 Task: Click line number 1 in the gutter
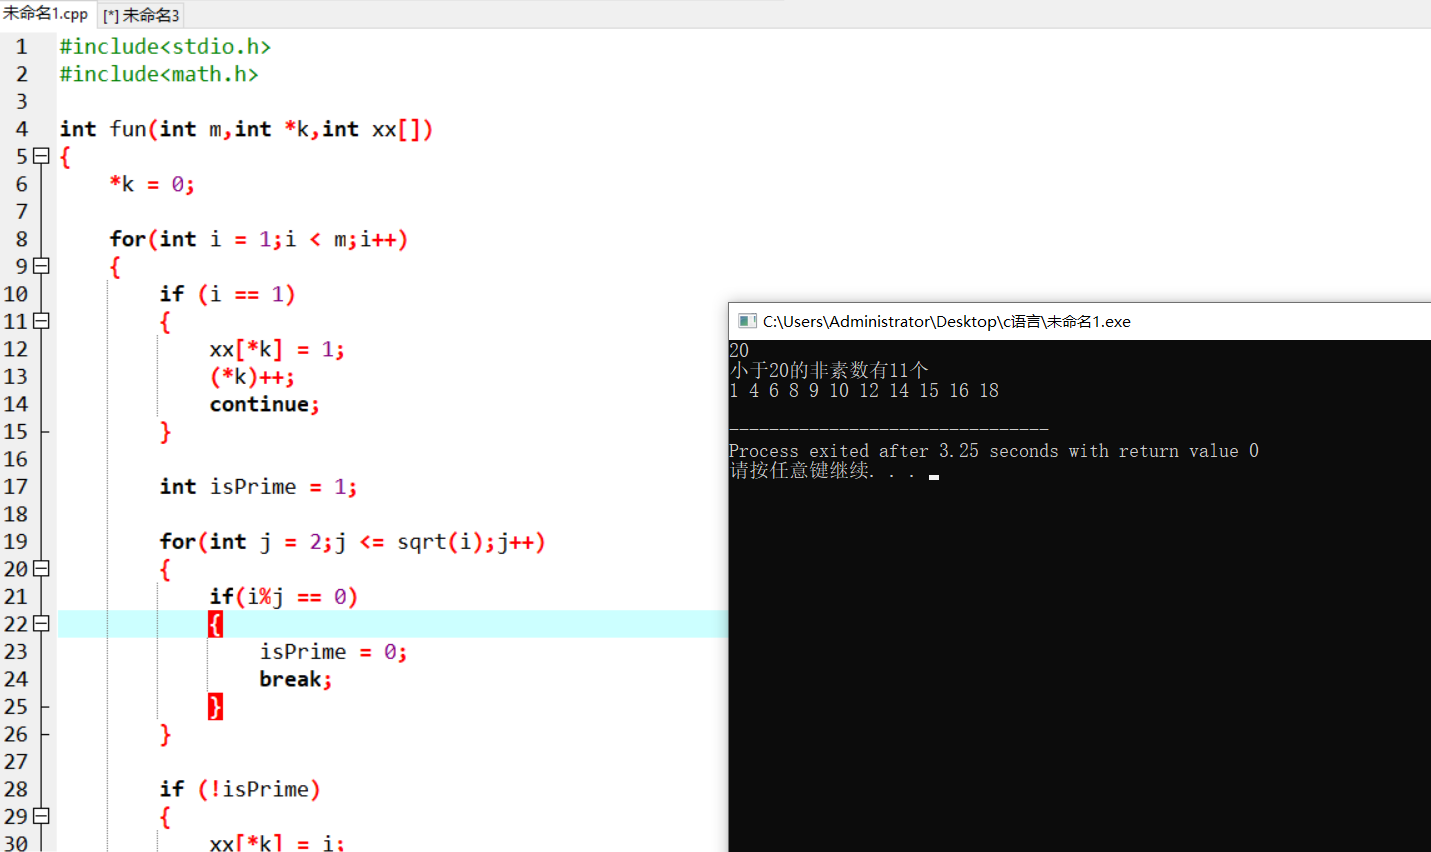pos(21,47)
